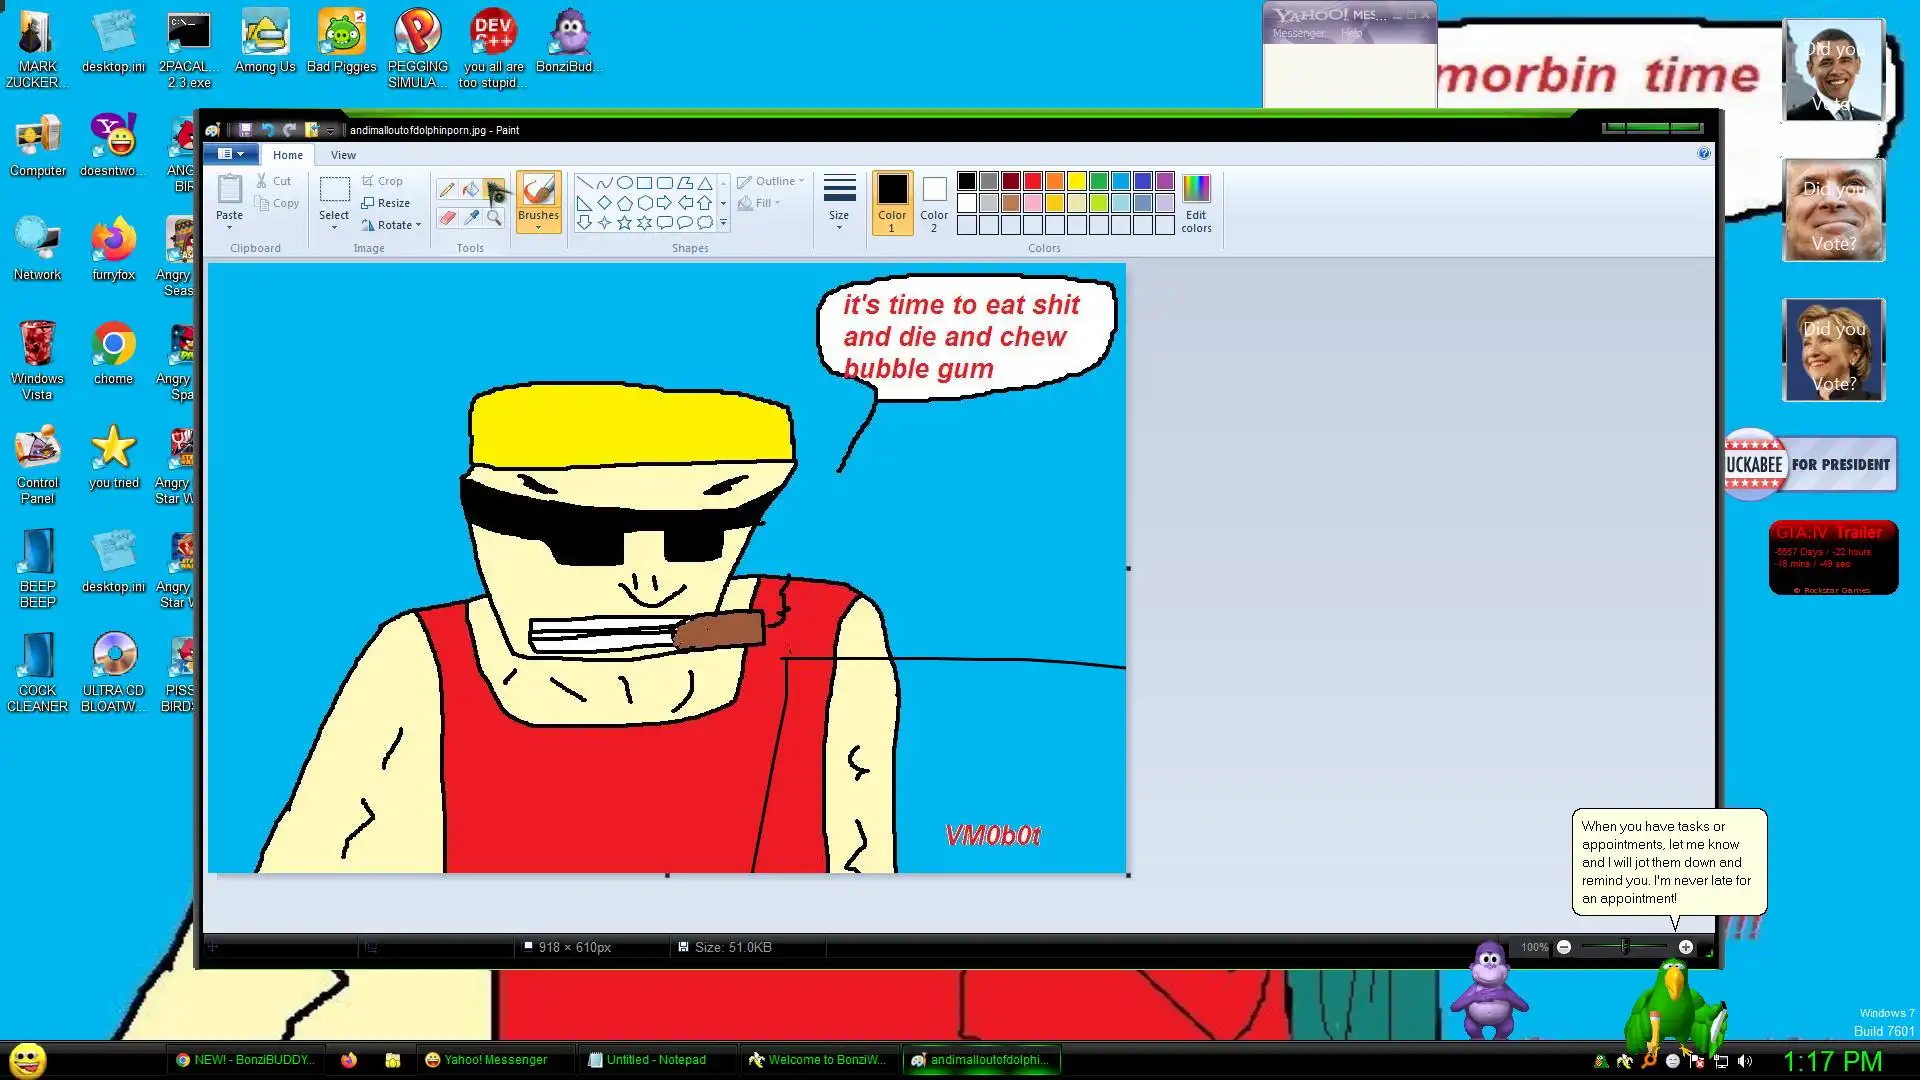Choose the Color picker eyedropper tool

pyautogui.click(x=471, y=217)
